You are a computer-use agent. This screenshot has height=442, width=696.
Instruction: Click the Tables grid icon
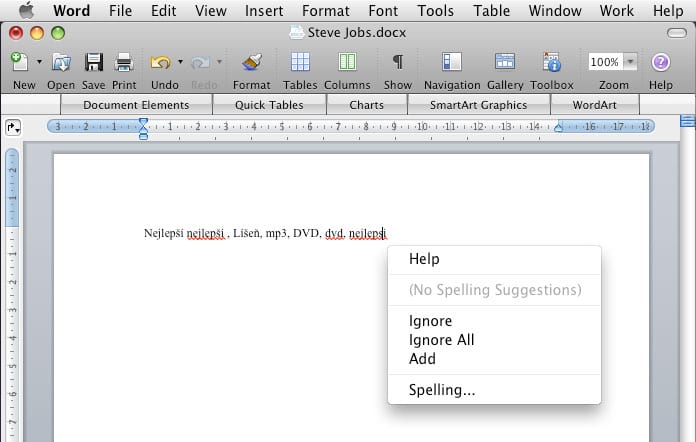point(301,62)
